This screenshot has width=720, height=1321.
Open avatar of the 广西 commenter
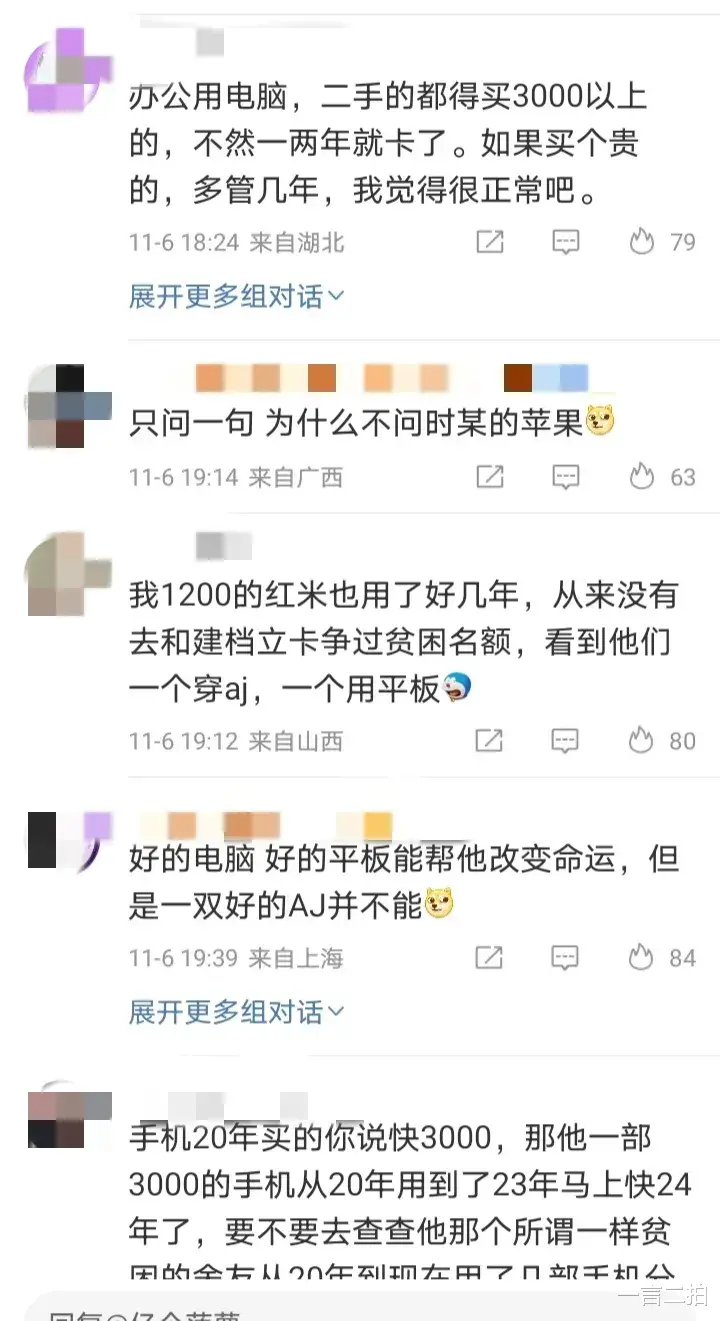(x=68, y=406)
